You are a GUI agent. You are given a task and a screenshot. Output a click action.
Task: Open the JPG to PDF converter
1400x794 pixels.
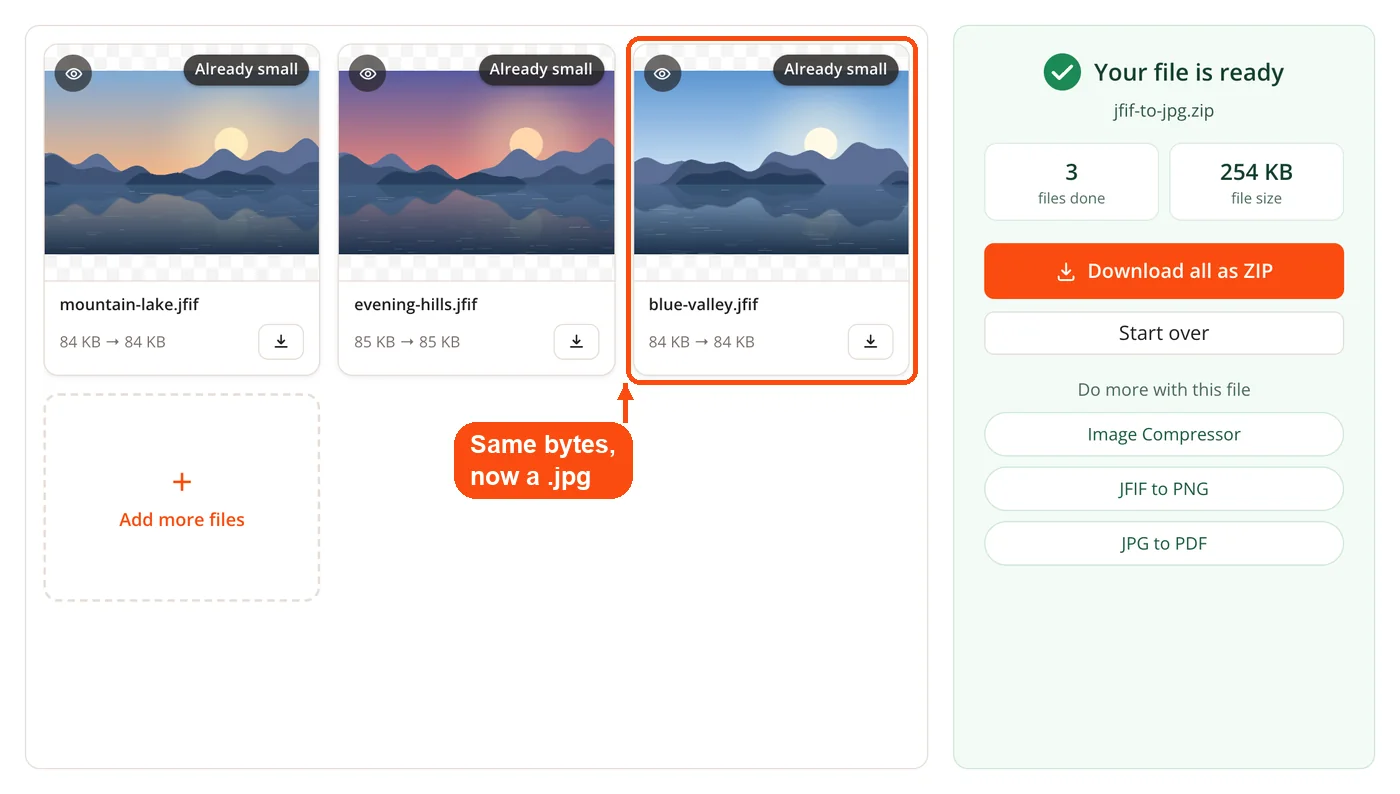point(1164,544)
